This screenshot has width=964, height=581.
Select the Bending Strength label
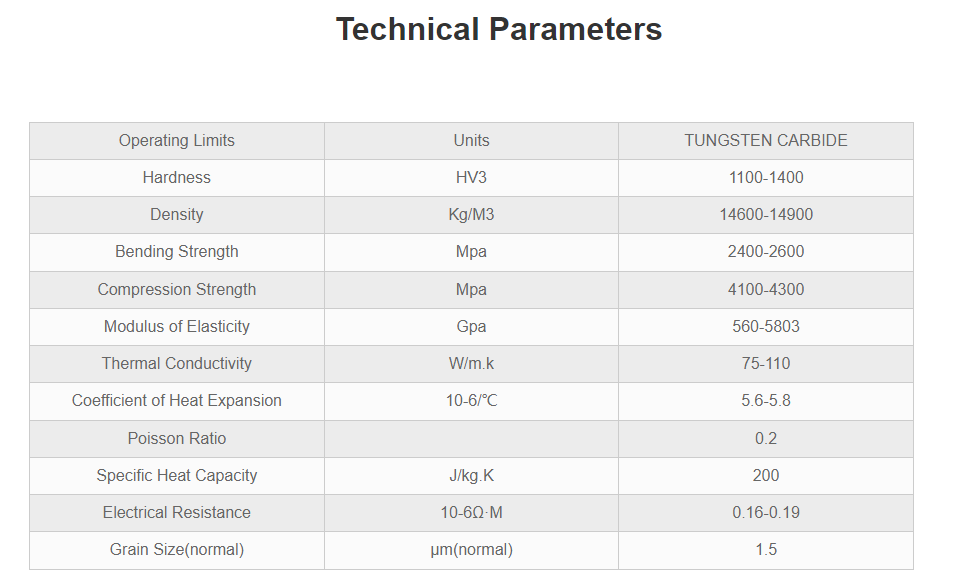tap(177, 251)
